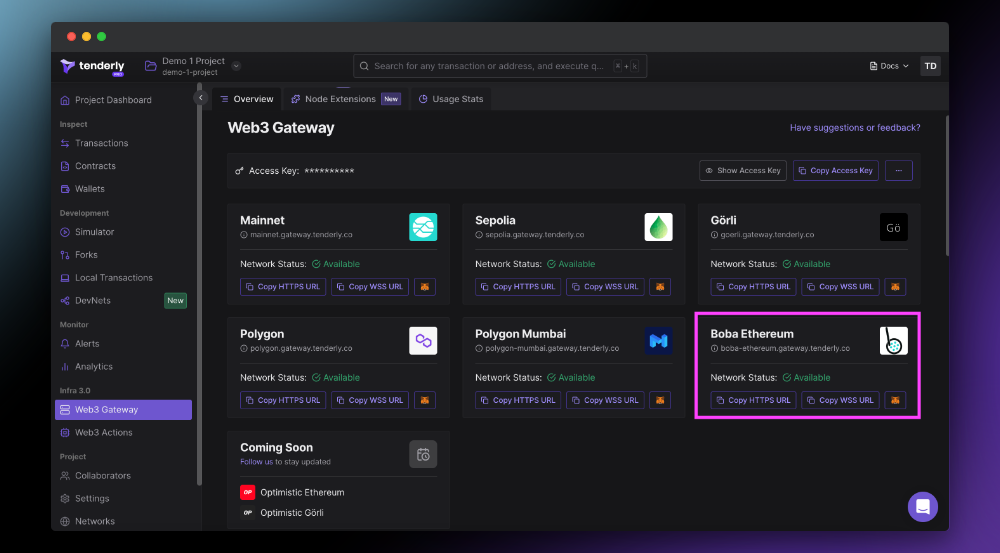The height and width of the screenshot is (553, 1000).
Task: Click the MetaMask fox icon on Mainnet card
Action: pyautogui.click(x=424, y=287)
